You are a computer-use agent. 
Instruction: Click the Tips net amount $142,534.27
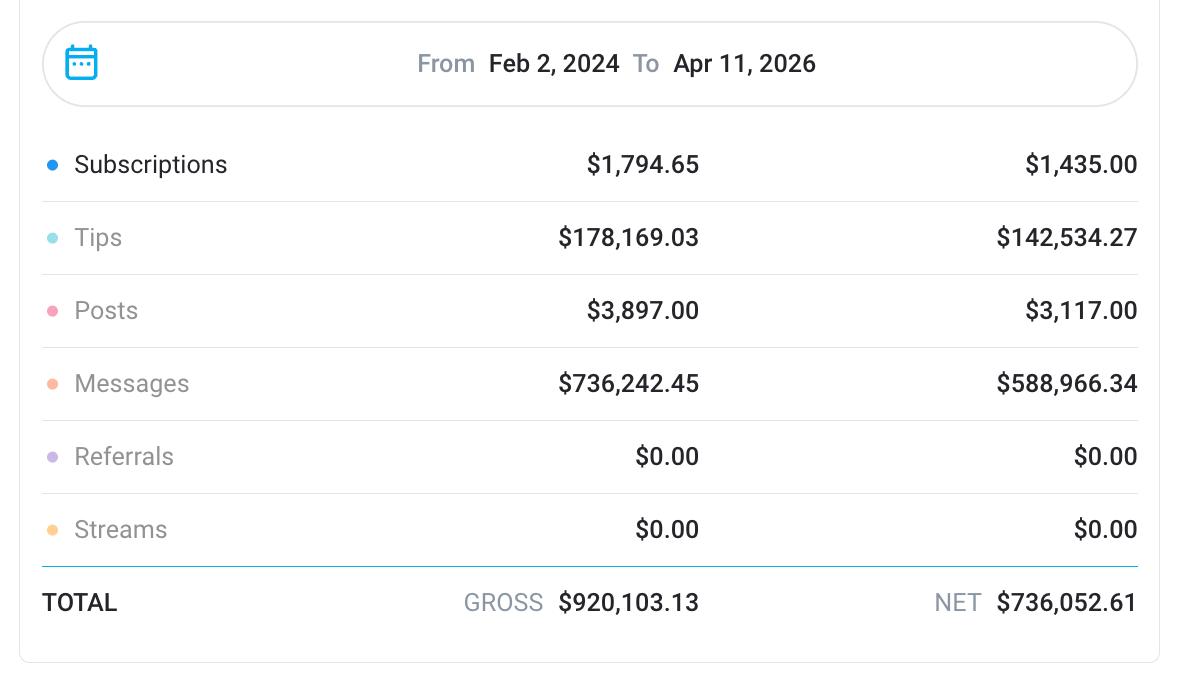[1066, 238]
